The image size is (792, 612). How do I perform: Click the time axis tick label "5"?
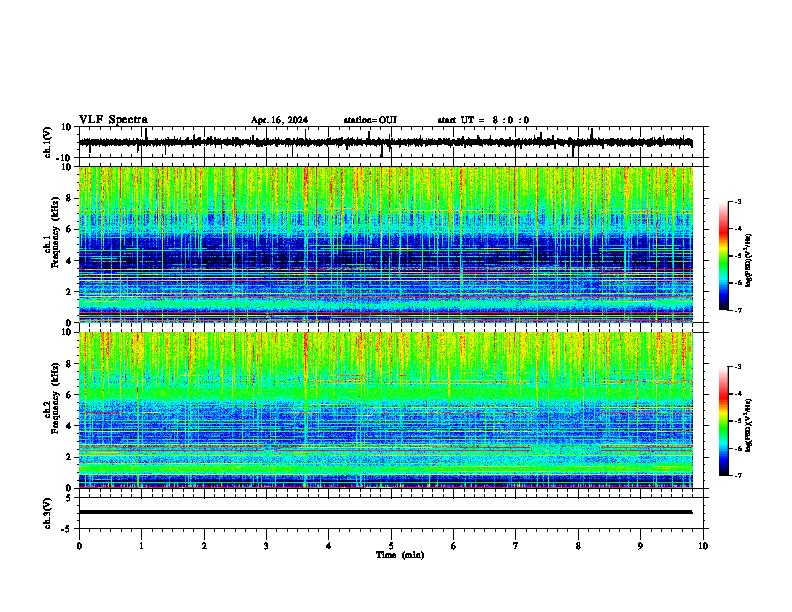click(391, 546)
